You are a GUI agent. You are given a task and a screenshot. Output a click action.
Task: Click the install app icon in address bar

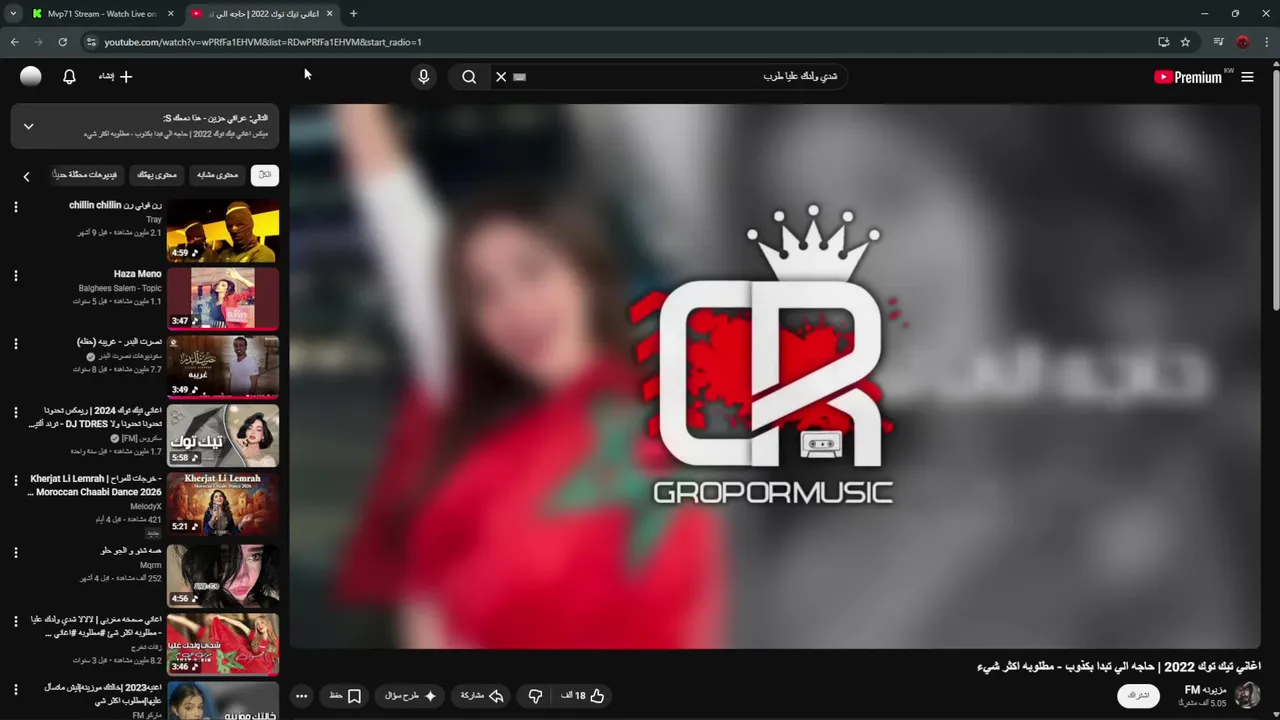point(1163,42)
